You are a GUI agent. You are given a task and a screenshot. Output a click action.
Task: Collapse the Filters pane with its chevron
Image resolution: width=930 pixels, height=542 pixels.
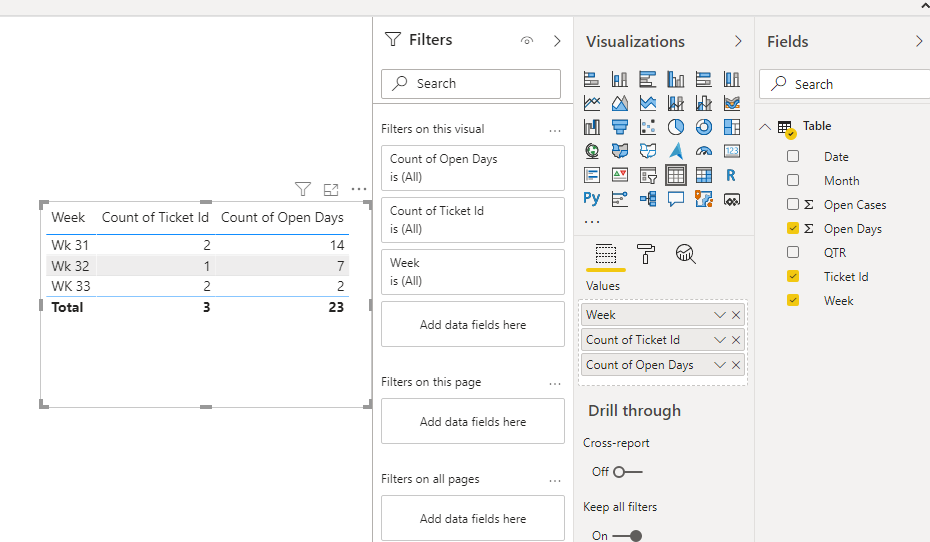[557, 41]
